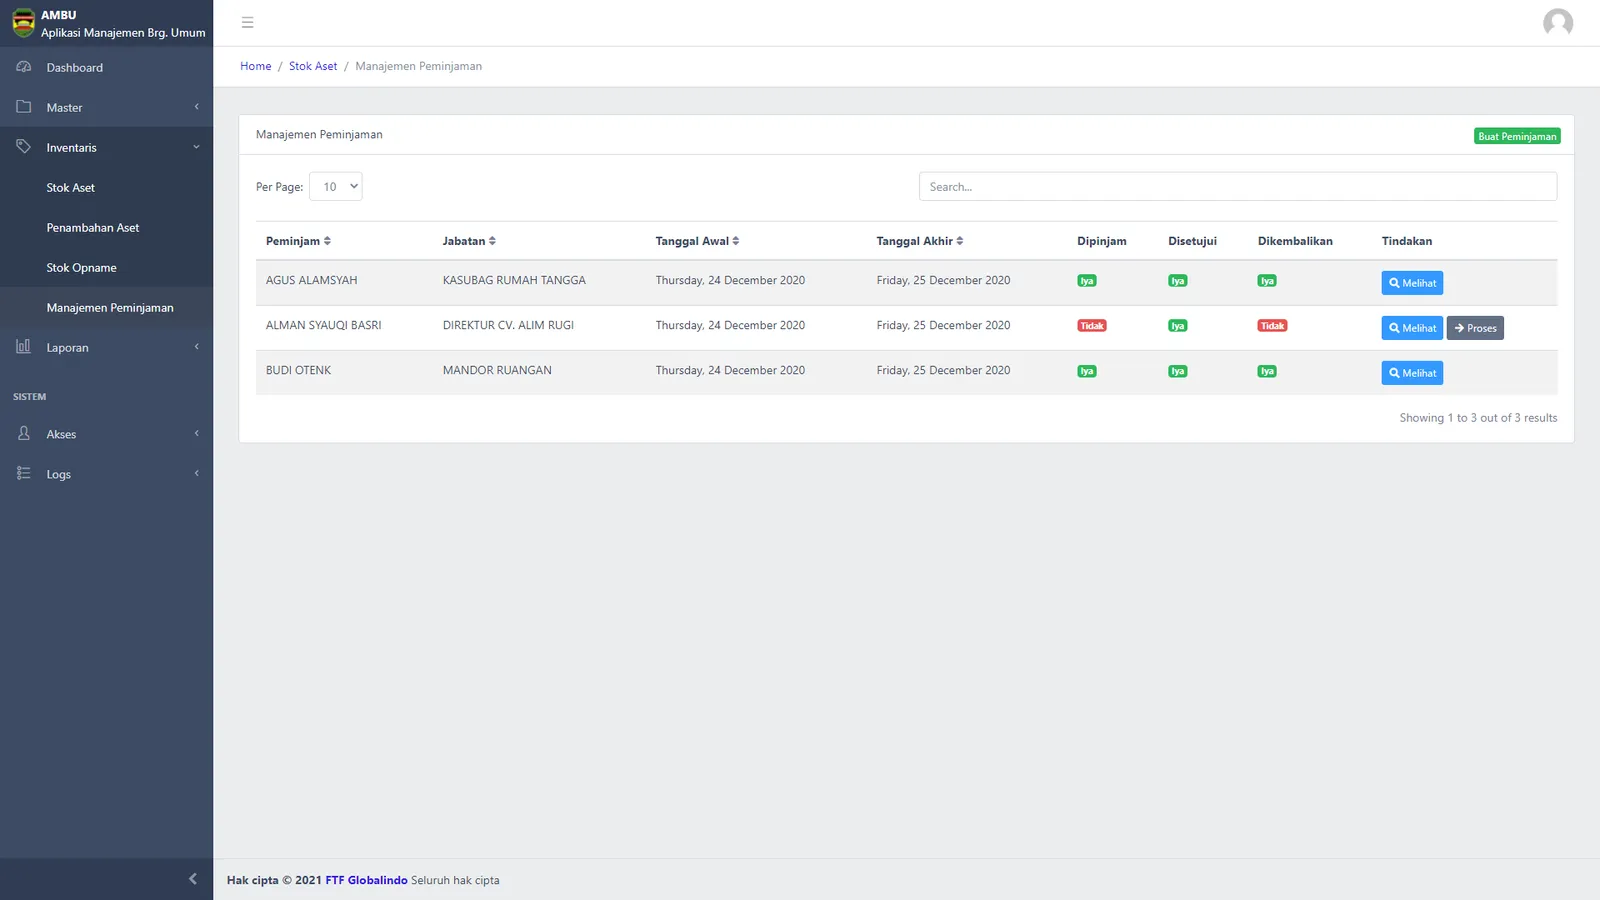The width and height of the screenshot is (1600, 900).
Task: Focus the Search input field
Action: click(x=1238, y=187)
